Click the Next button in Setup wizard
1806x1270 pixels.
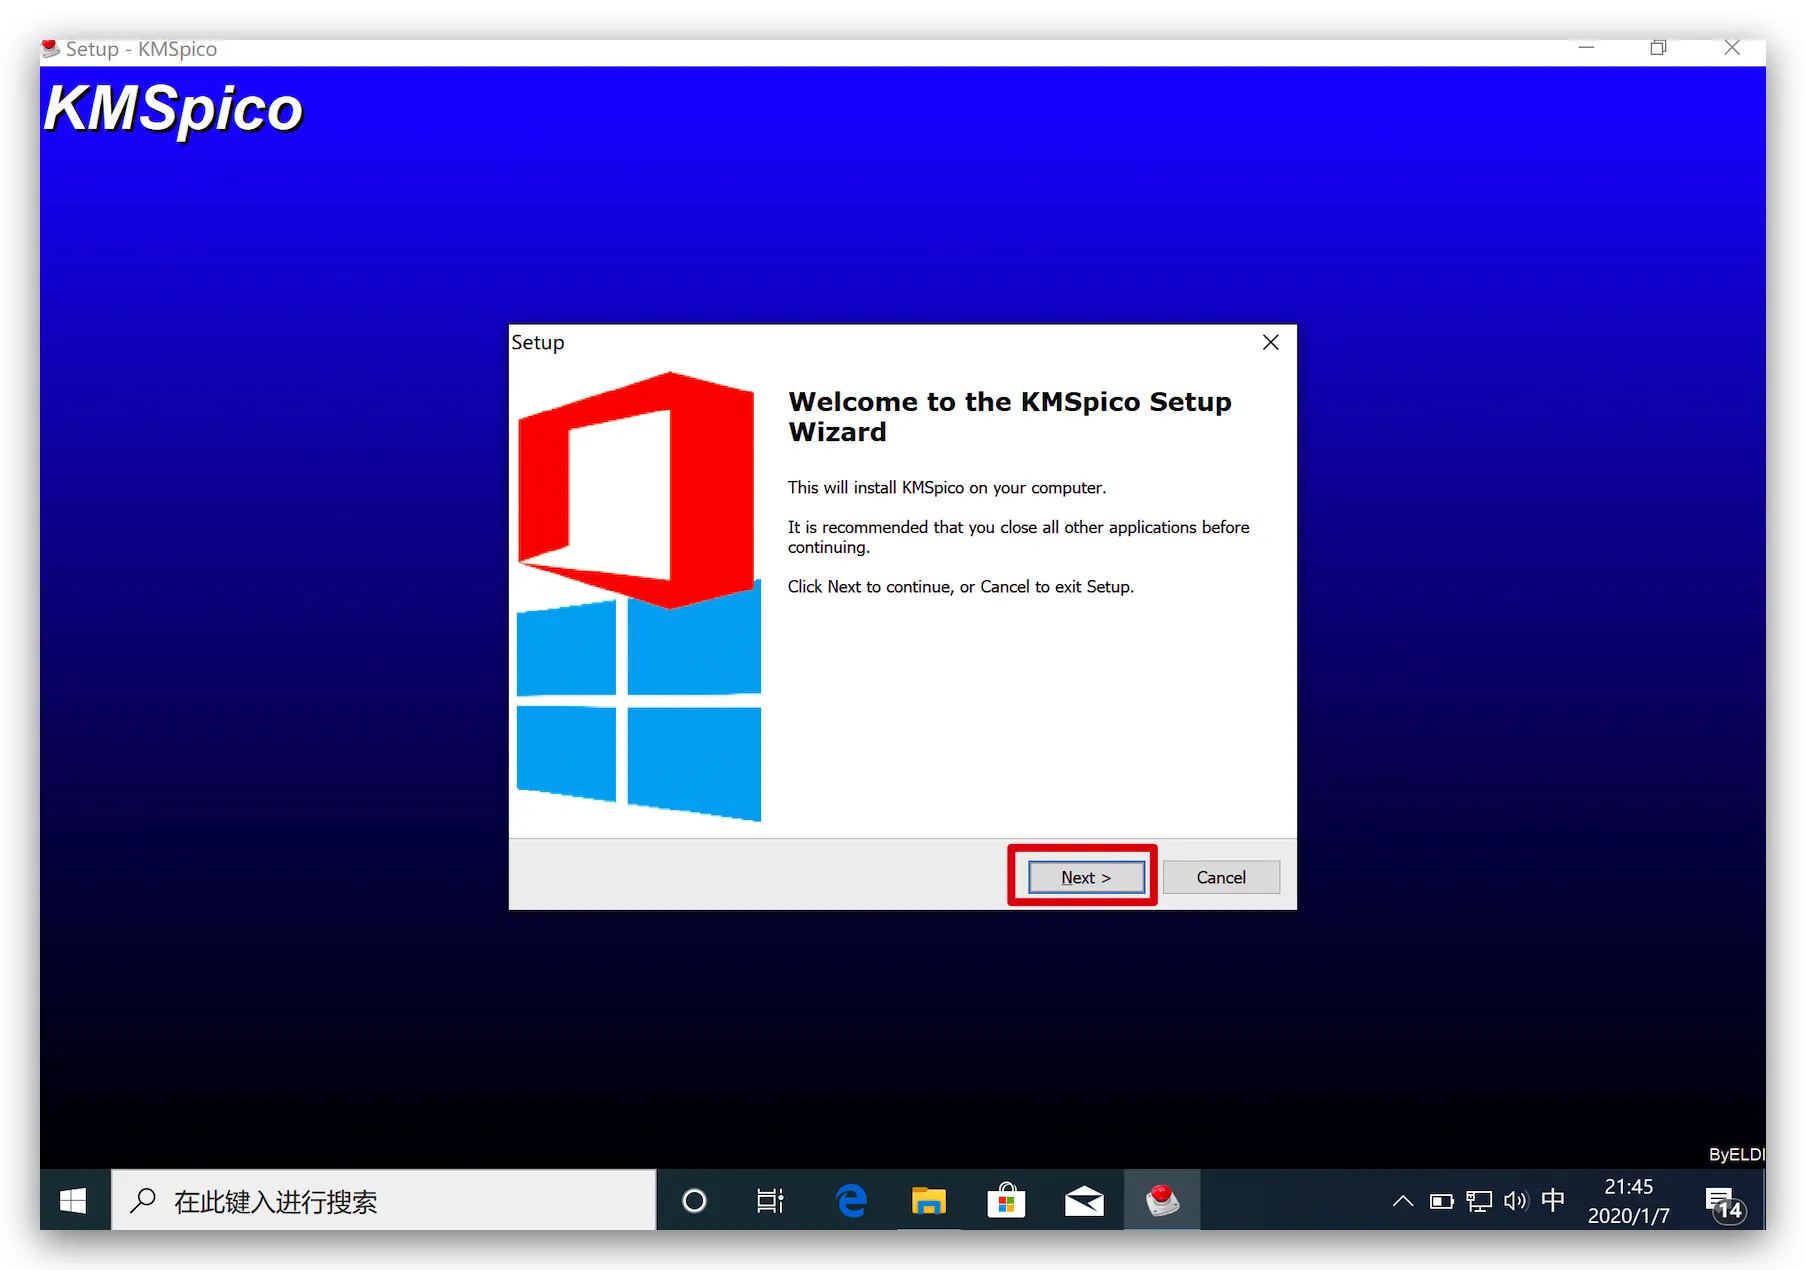click(x=1086, y=877)
